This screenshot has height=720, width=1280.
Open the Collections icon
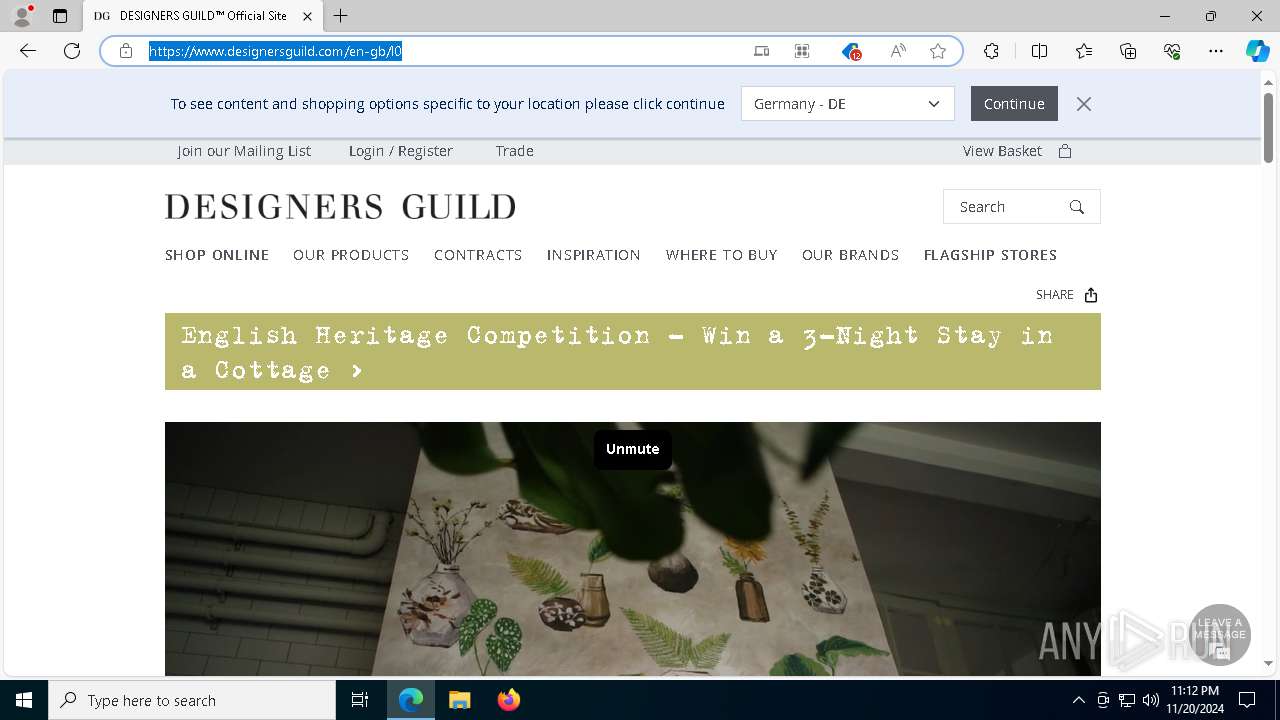point(1128,51)
